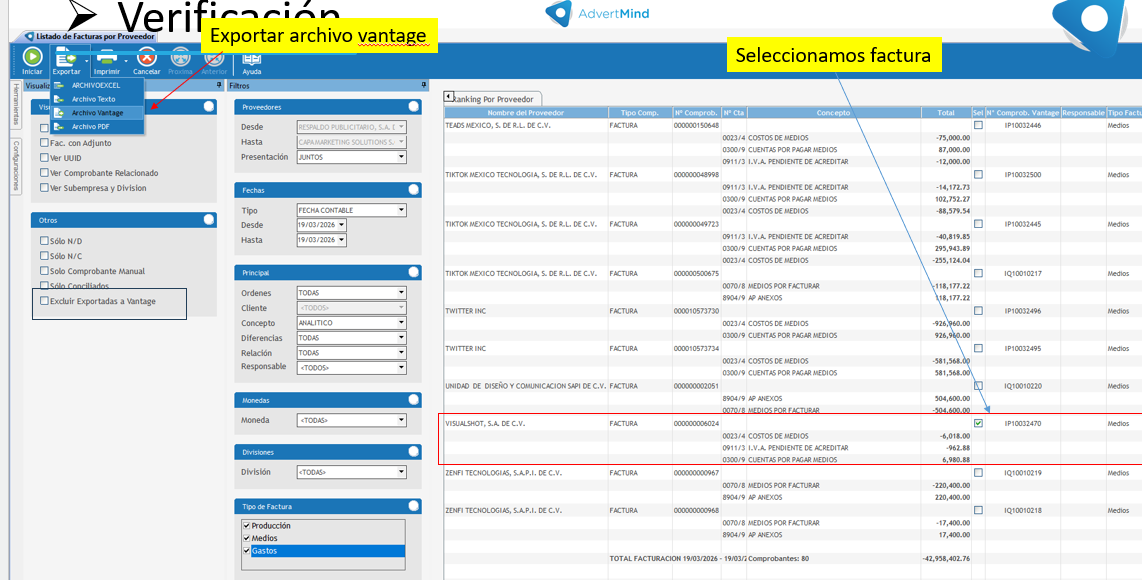Viewport: 1142px width, 580px height.
Task: Click the Tipo Comp. column header
Action: coord(639,113)
